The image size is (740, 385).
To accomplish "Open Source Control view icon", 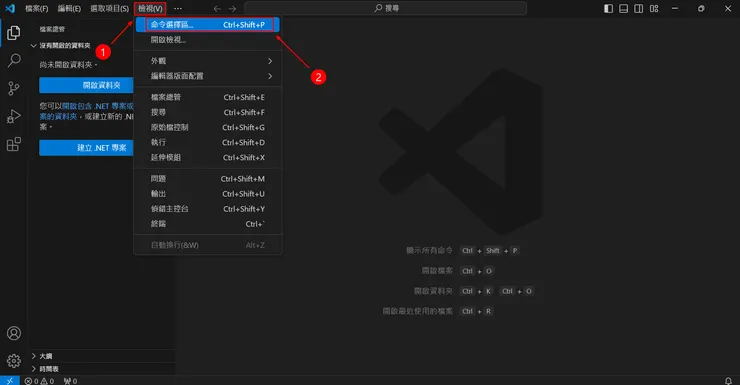I will 14,88.
